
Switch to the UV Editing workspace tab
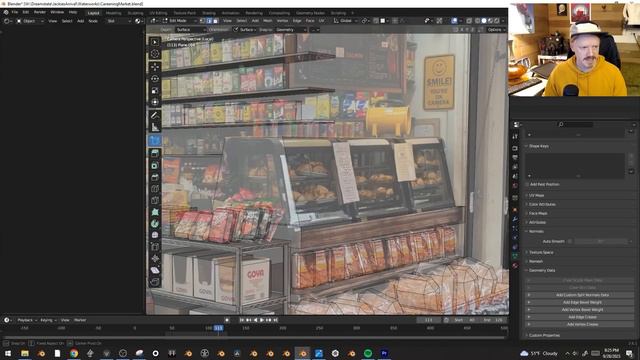pos(158,13)
